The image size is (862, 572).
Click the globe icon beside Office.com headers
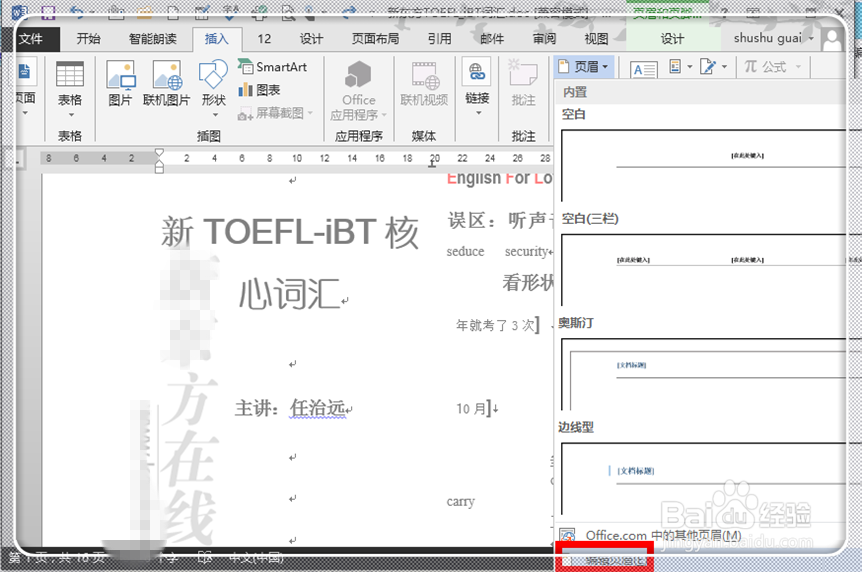[567, 535]
